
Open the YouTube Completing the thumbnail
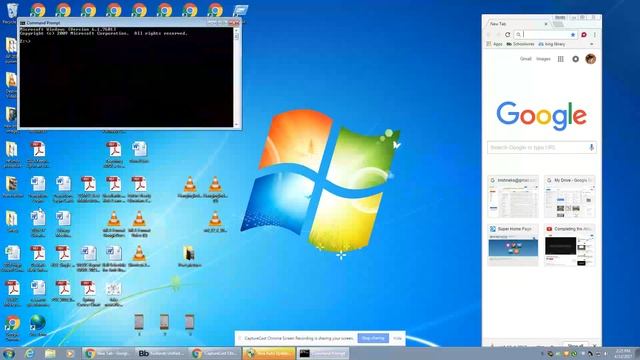pos(569,245)
